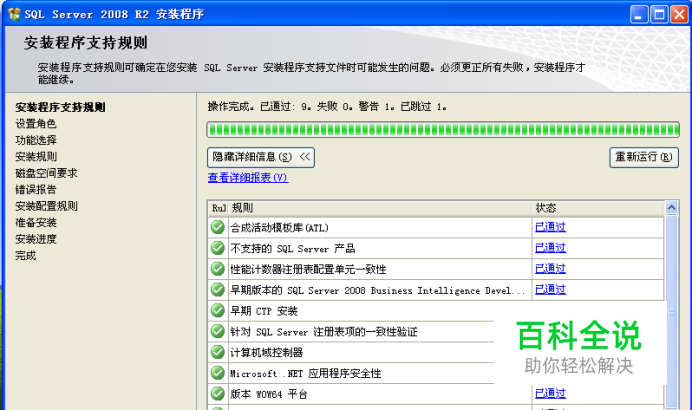
Task: Click the rules list vertical scrollbar thumb
Action: [x=672, y=312]
